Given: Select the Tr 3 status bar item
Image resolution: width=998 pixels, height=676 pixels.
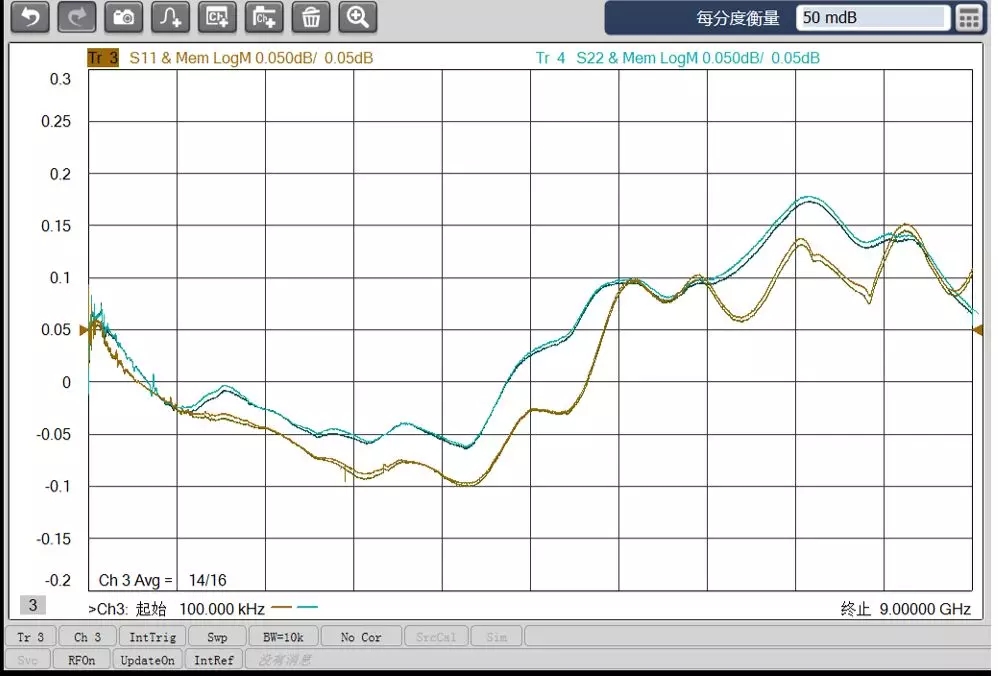Looking at the screenshot, I should [31, 637].
